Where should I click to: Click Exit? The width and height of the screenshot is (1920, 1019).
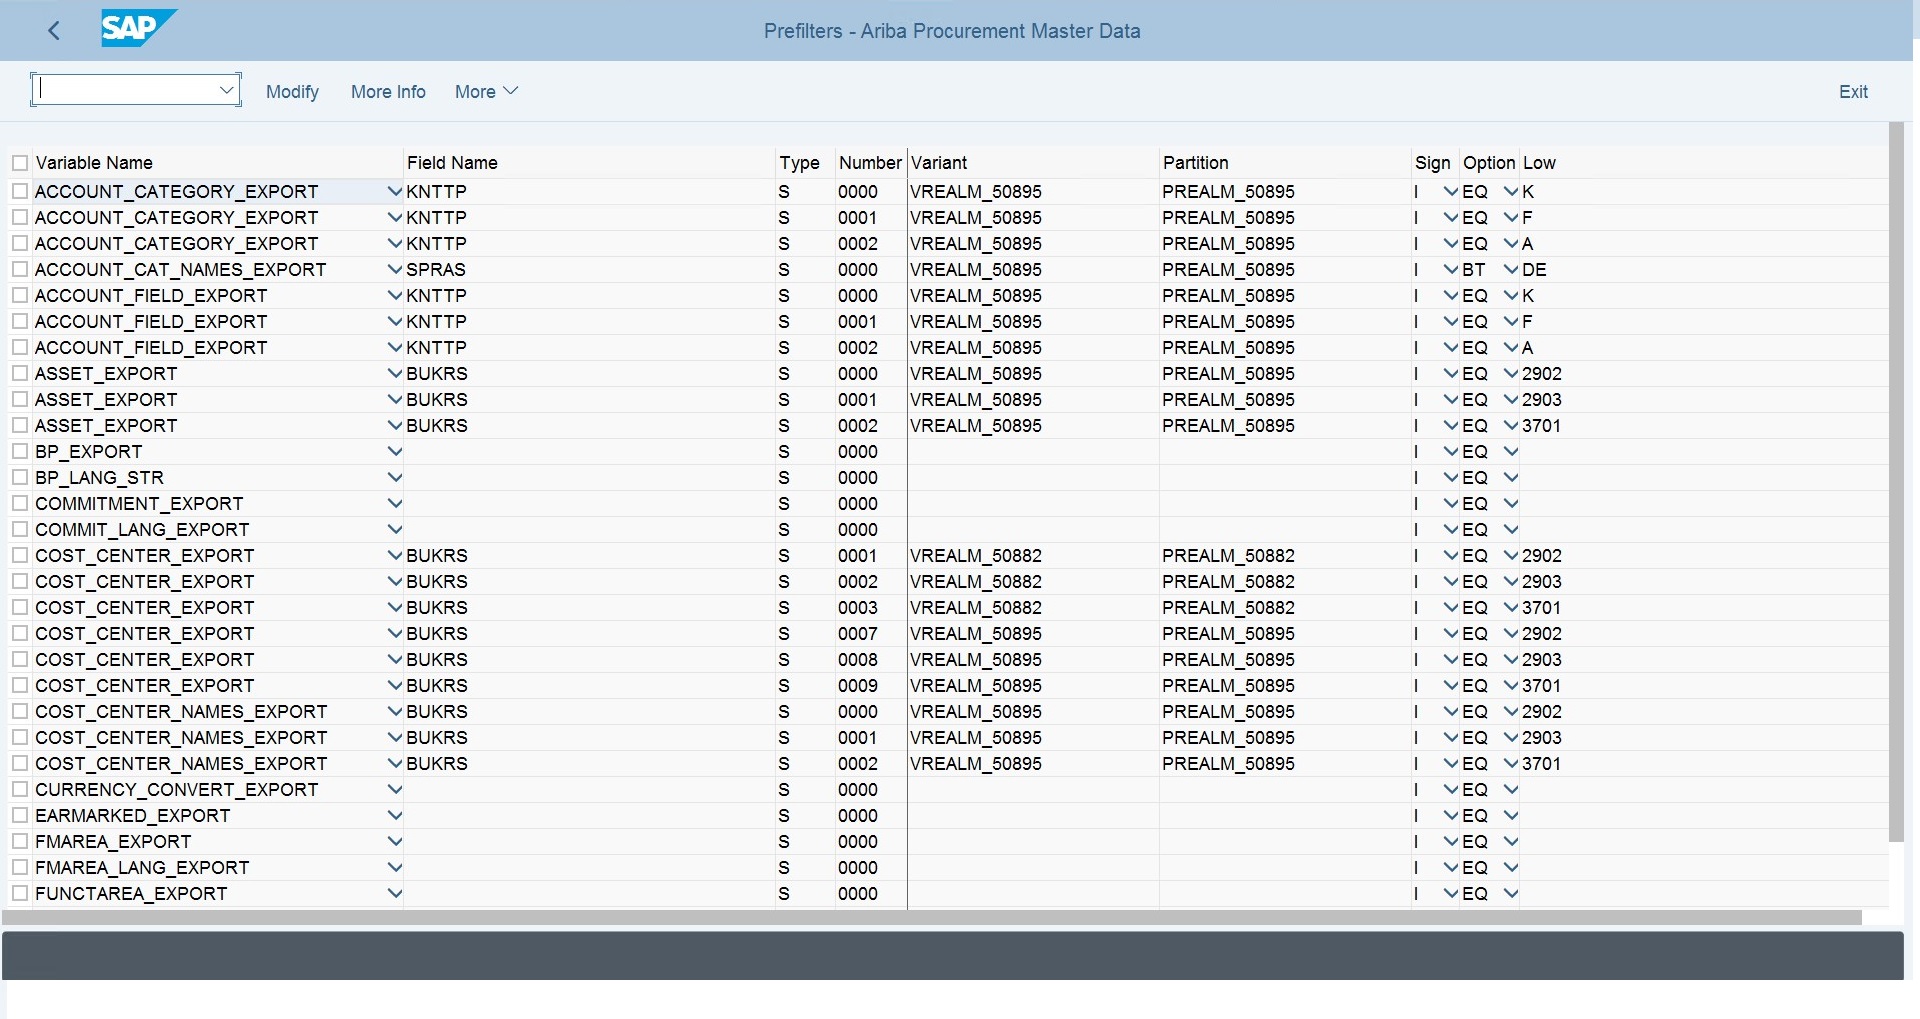1853,91
